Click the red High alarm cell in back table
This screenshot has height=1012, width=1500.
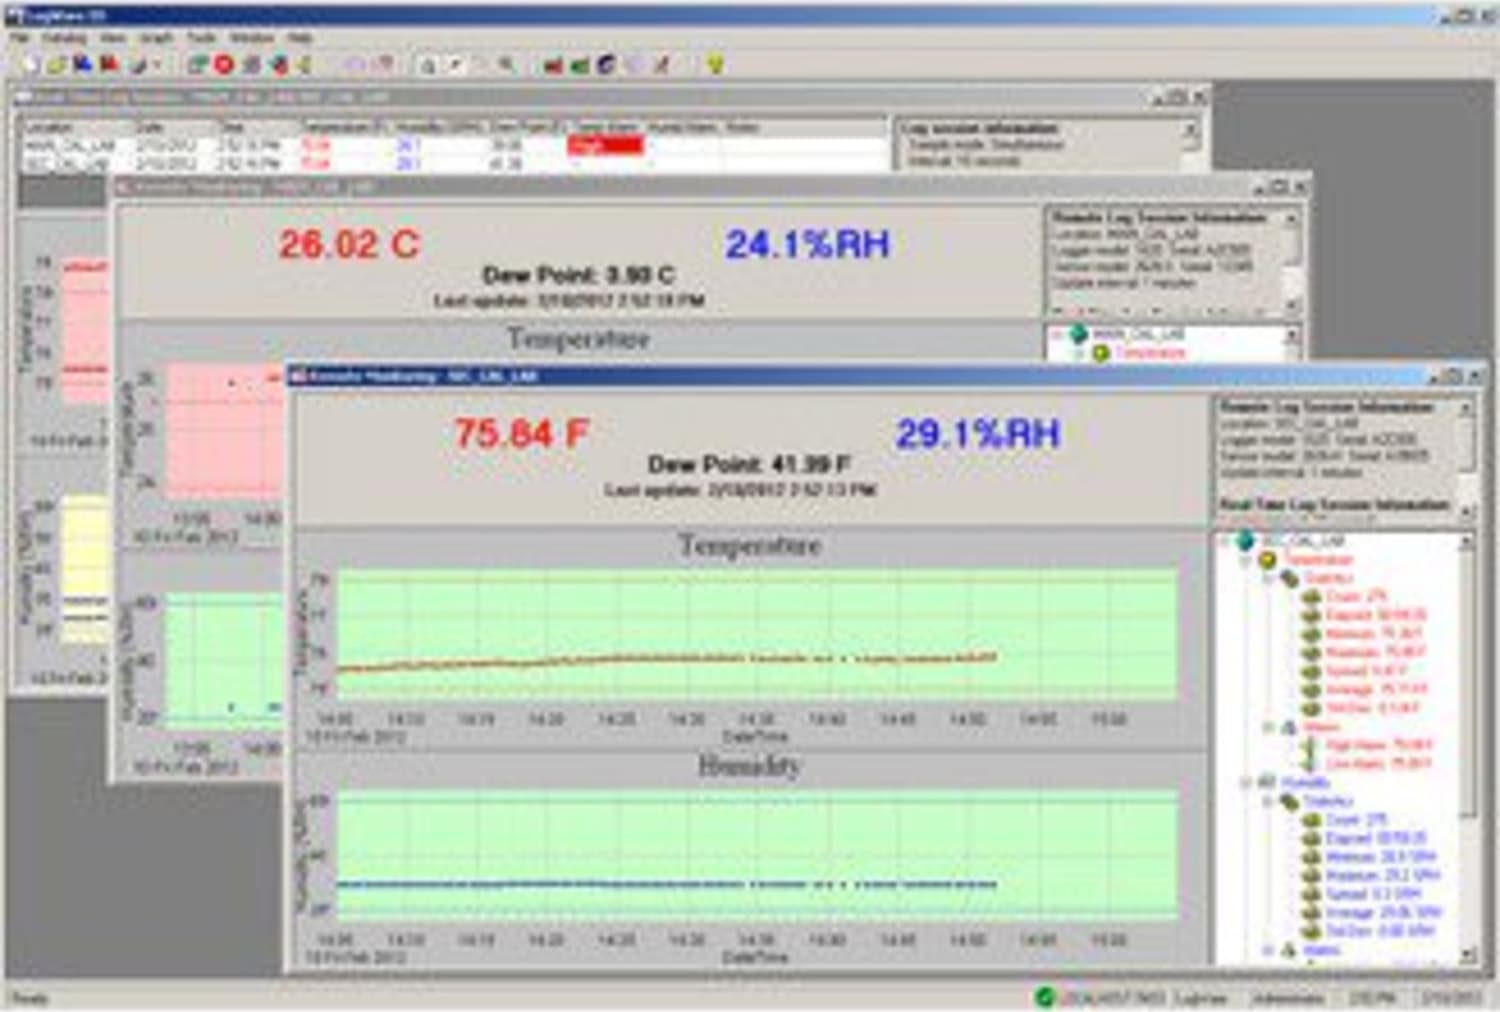pos(605,146)
